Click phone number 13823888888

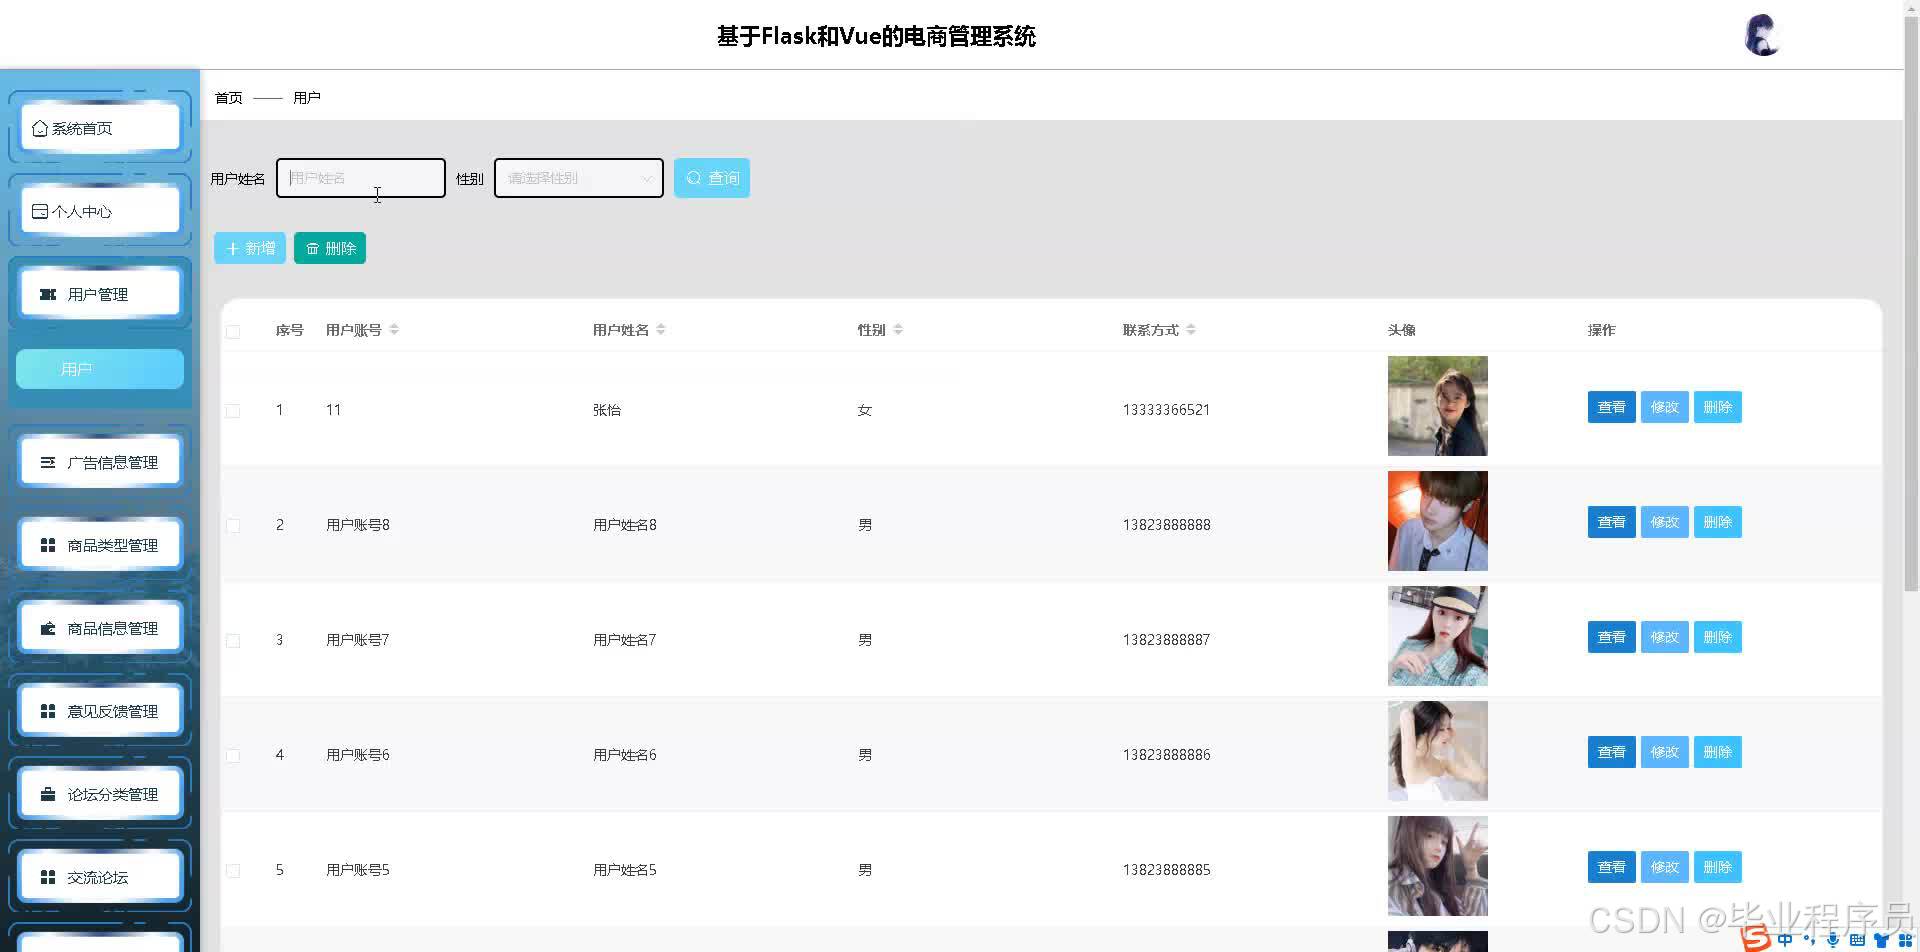[x=1166, y=525]
